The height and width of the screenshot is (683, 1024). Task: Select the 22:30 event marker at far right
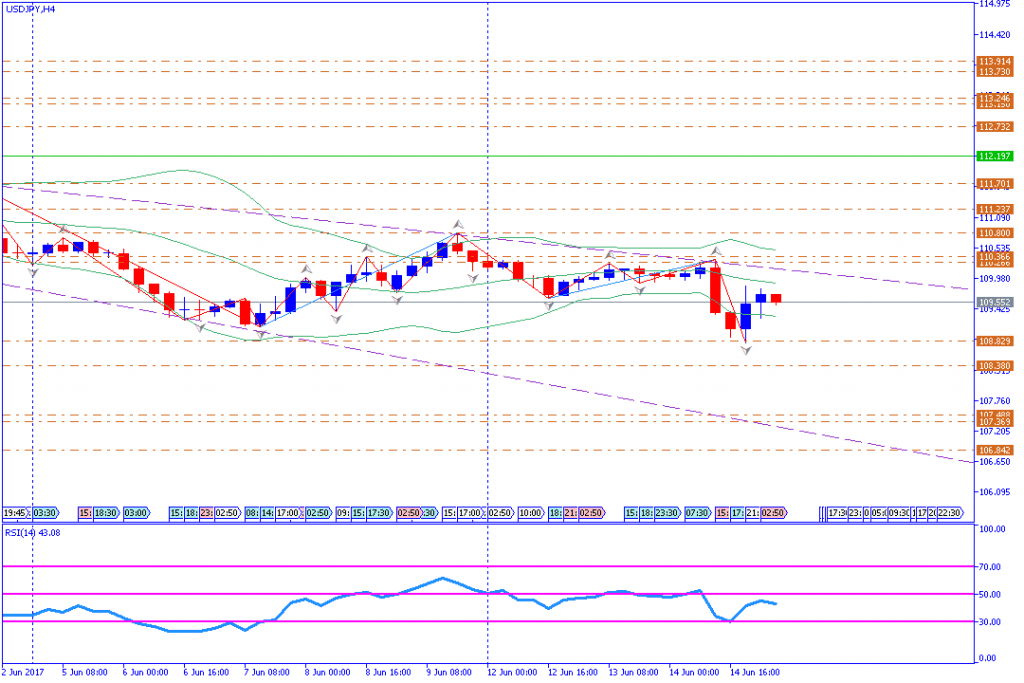tap(949, 513)
